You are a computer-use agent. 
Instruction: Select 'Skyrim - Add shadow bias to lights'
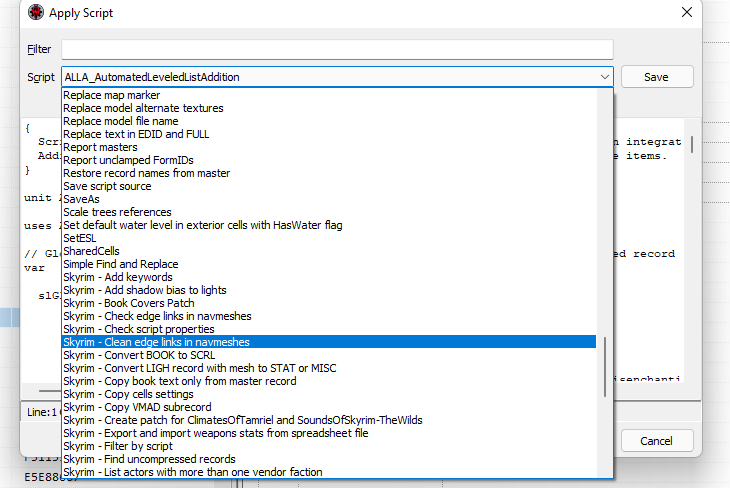tap(329, 290)
